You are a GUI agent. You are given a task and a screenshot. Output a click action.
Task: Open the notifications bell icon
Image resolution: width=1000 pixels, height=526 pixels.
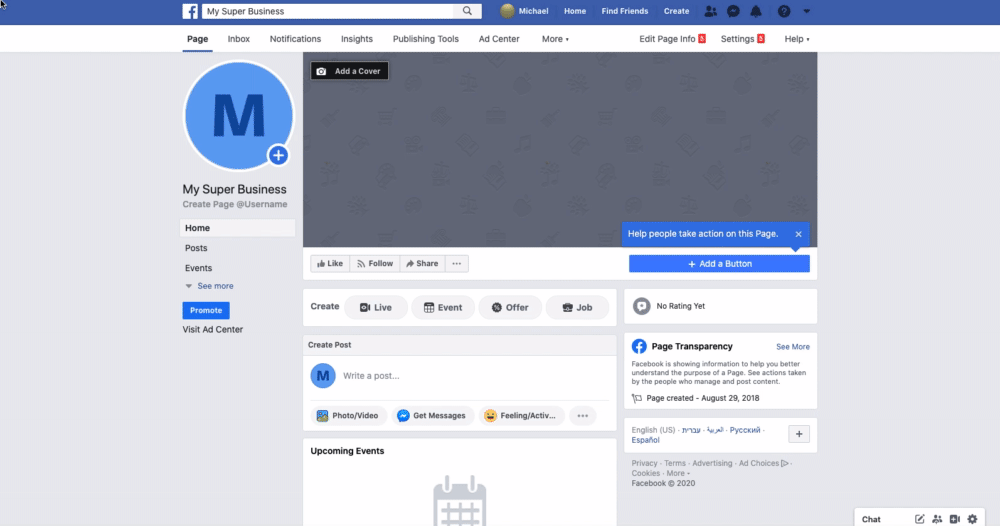point(756,11)
